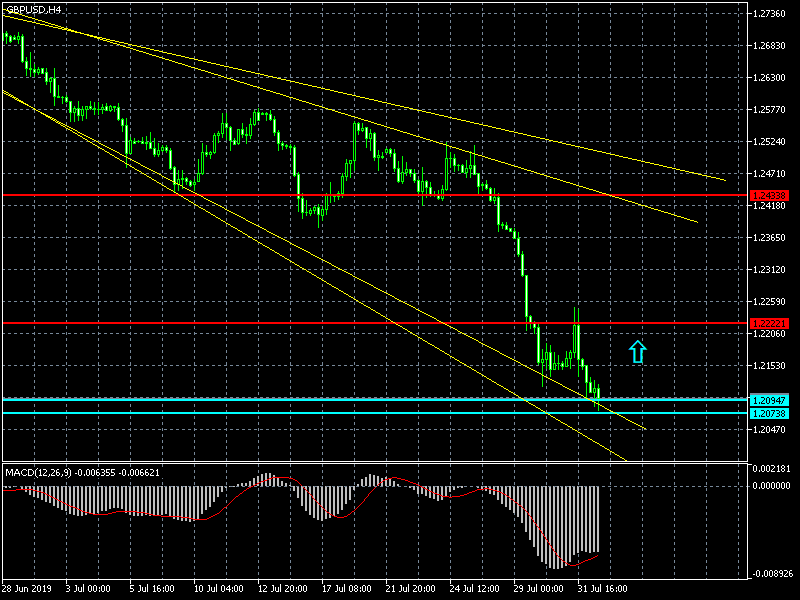Click the 28 Jun 2019 date label
This screenshot has width=800, height=600.
pyautogui.click(x=27, y=589)
